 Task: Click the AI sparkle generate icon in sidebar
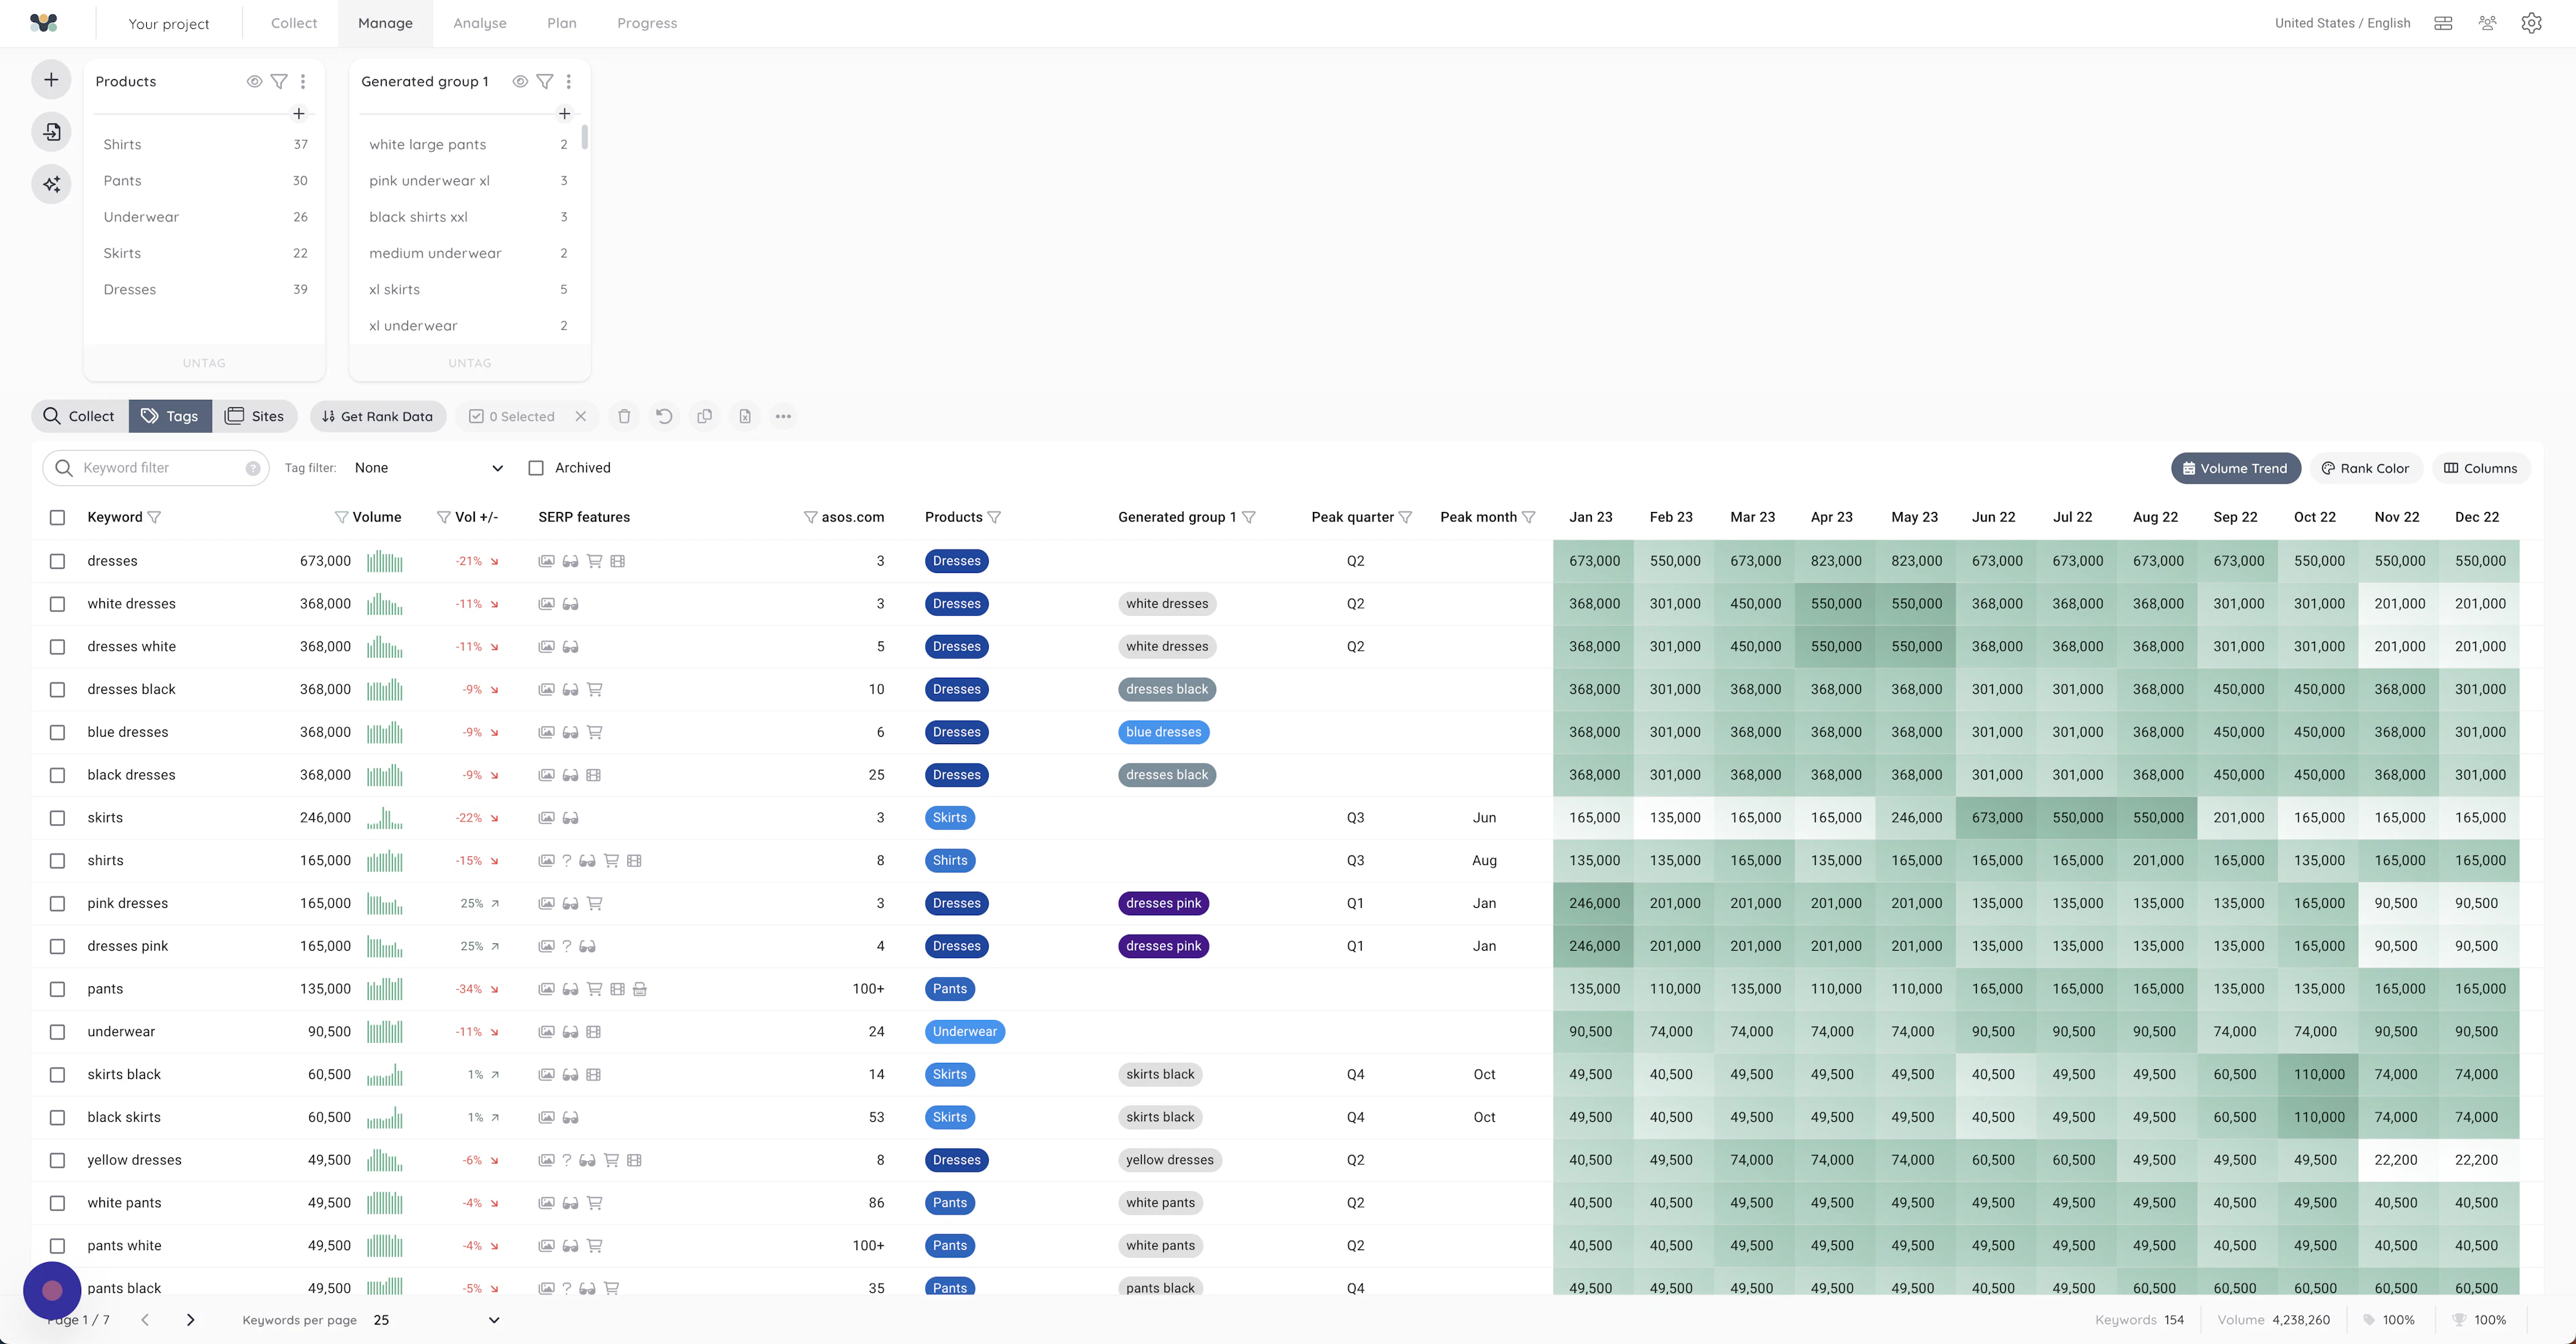point(51,184)
